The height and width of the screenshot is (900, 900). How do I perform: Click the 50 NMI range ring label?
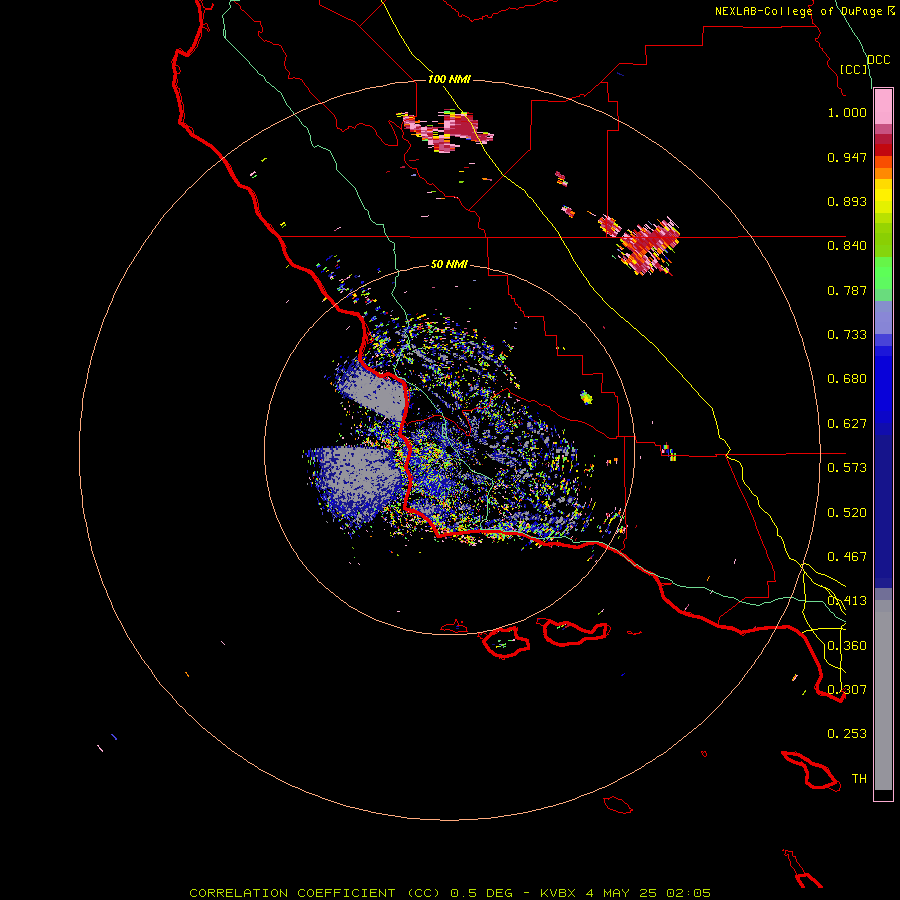(x=449, y=264)
